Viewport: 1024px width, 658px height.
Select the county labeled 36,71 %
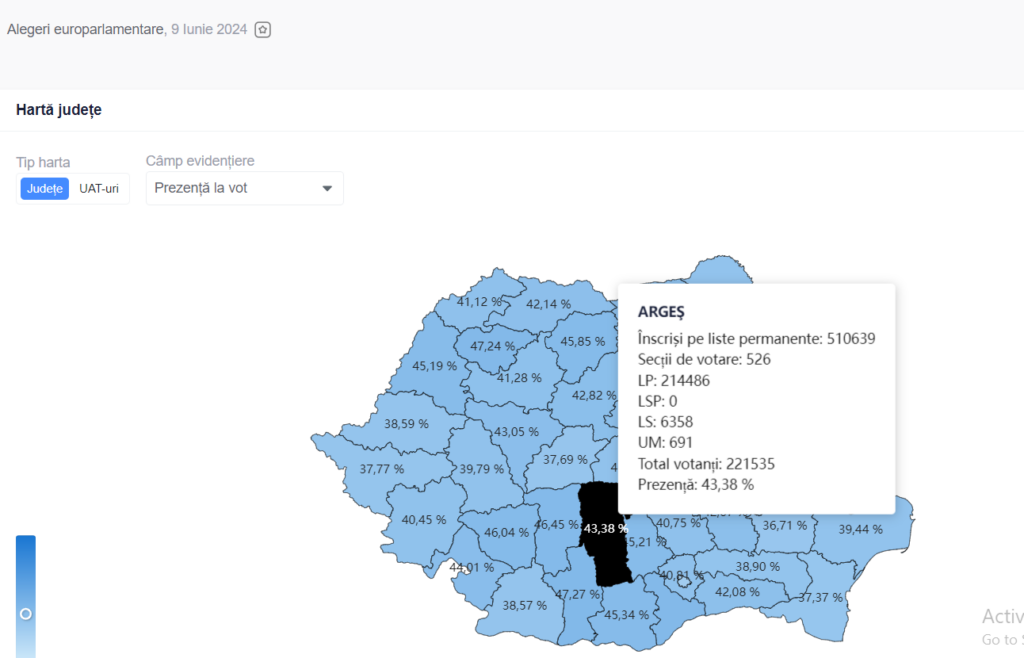click(x=784, y=525)
